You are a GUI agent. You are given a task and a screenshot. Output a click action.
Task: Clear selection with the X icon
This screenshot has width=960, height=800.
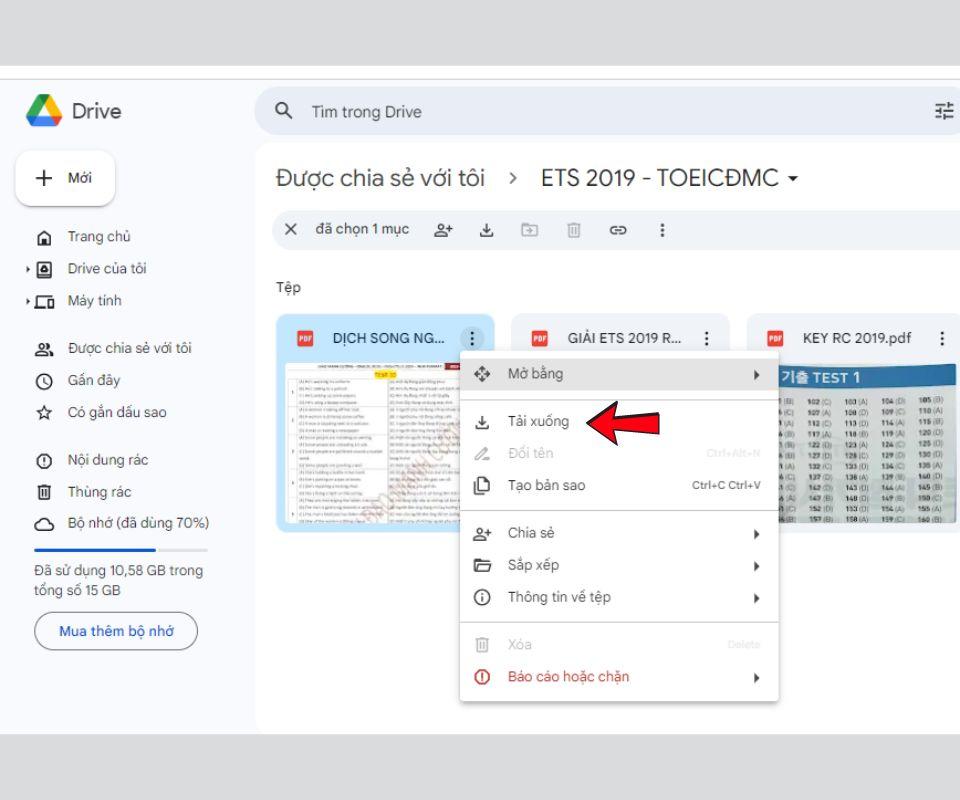click(x=291, y=229)
